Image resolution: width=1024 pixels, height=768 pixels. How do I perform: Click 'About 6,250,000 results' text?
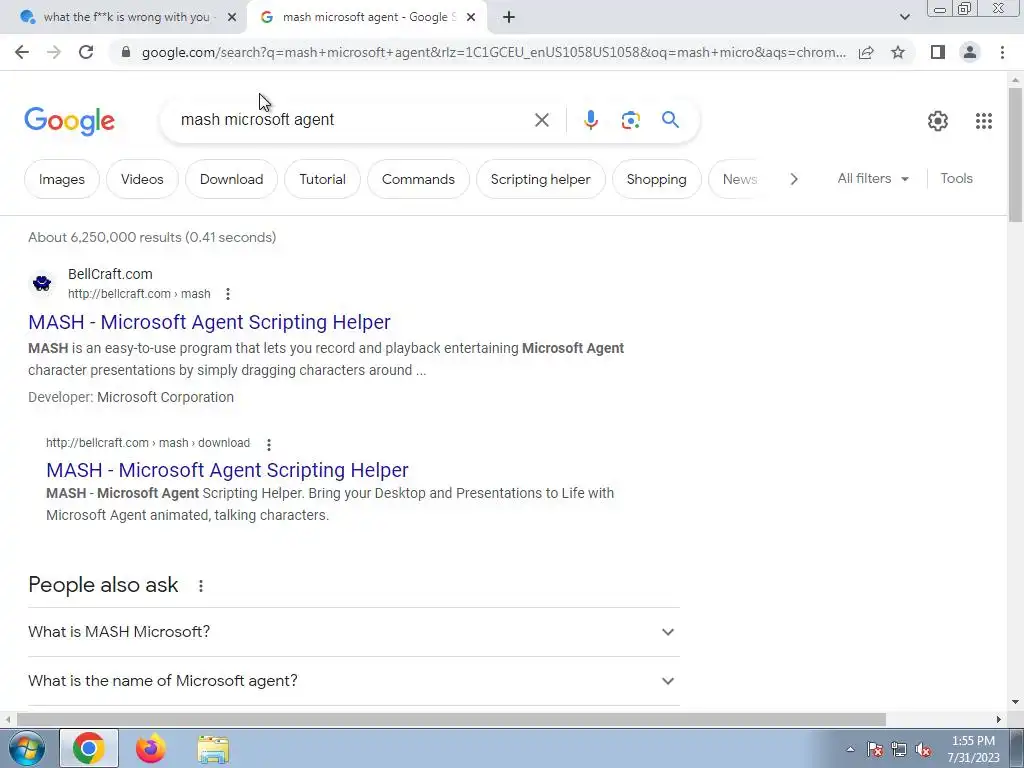152,237
